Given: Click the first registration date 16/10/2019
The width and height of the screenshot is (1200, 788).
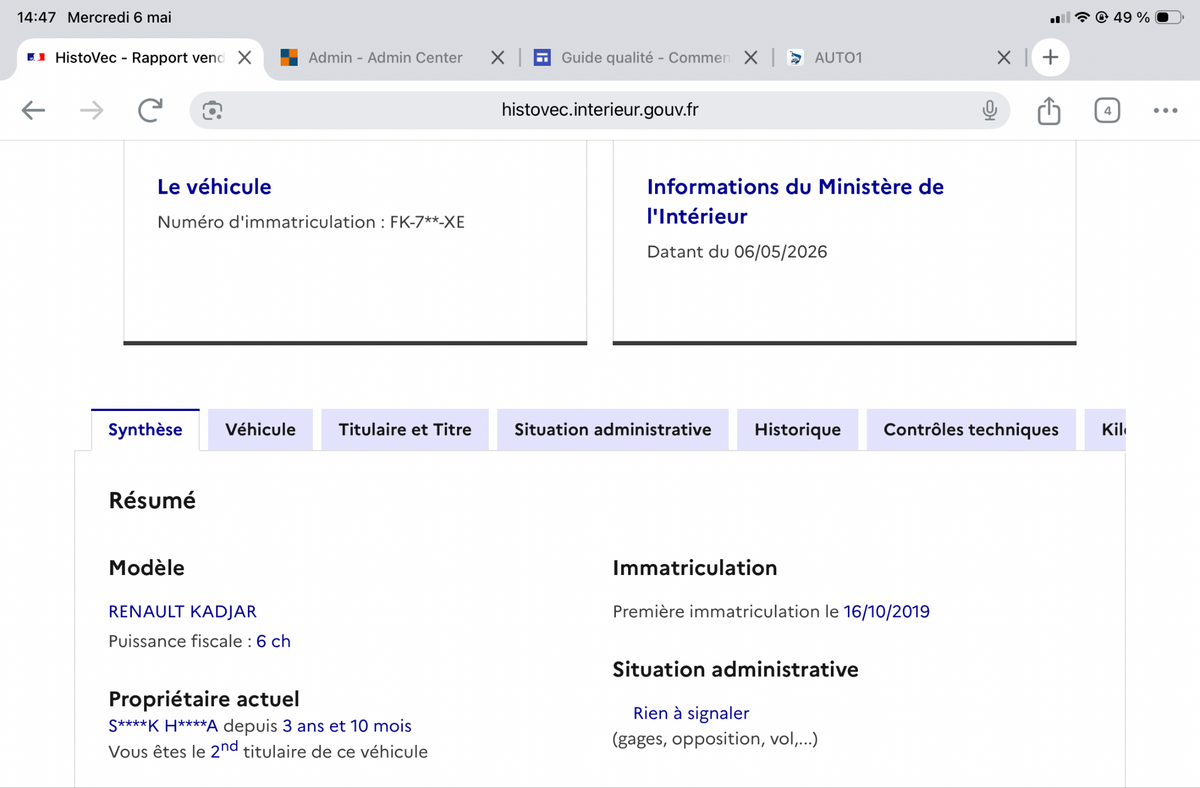Looking at the screenshot, I should pyautogui.click(x=887, y=611).
